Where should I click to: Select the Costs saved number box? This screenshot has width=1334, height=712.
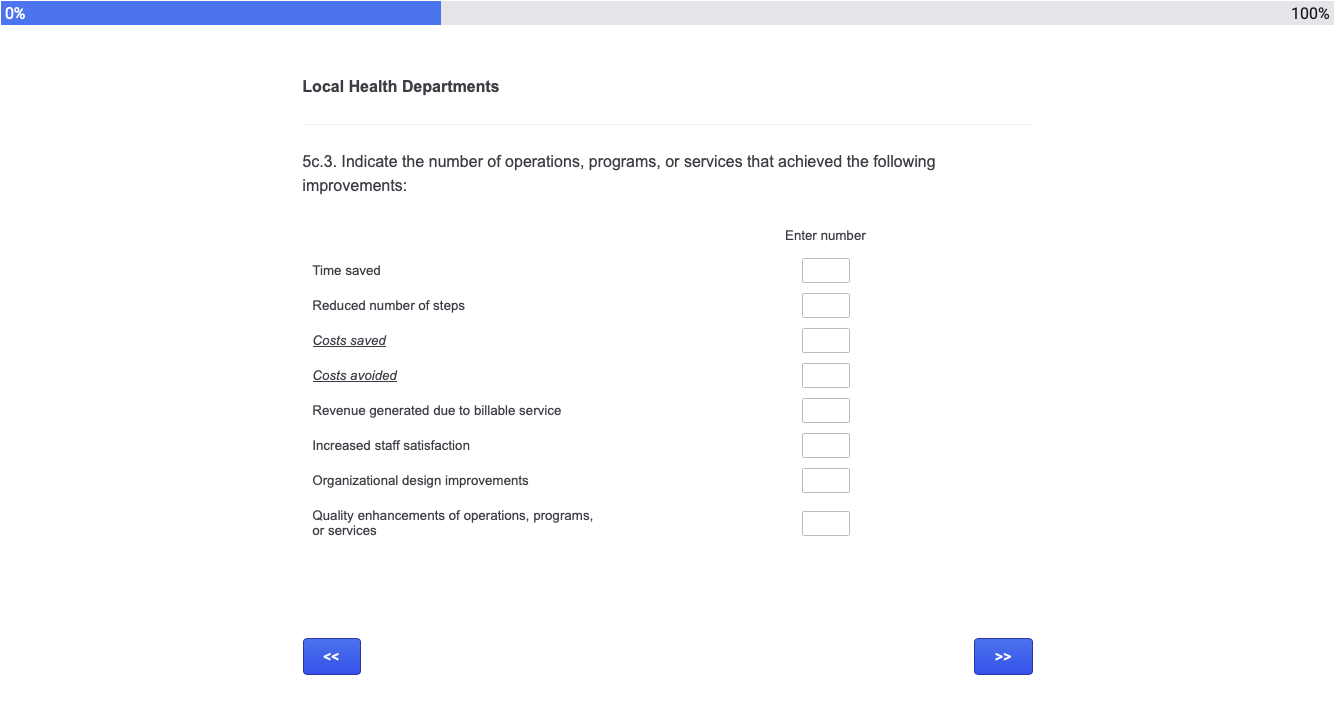point(825,341)
